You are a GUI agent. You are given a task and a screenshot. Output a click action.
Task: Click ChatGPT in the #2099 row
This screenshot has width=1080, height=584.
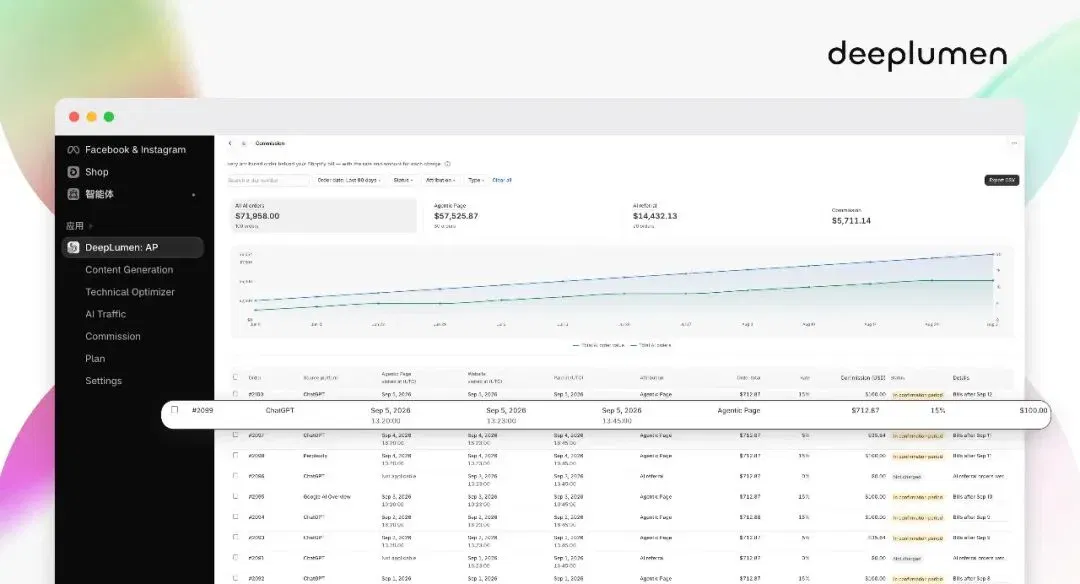point(280,410)
